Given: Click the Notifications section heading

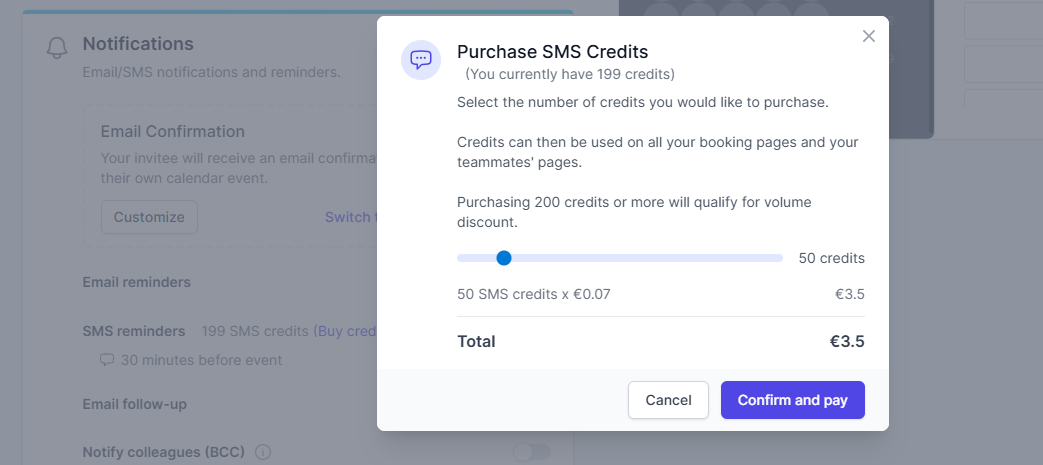Looking at the screenshot, I should (138, 44).
